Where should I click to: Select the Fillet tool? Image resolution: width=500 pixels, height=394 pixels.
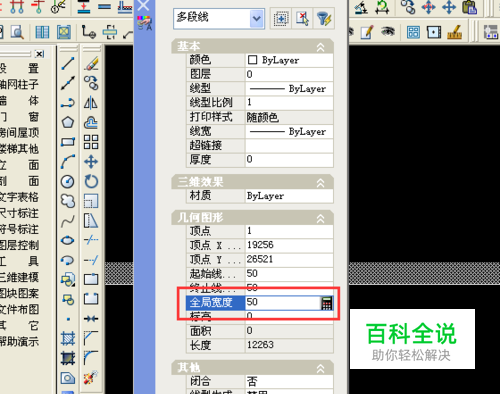pos(91,358)
